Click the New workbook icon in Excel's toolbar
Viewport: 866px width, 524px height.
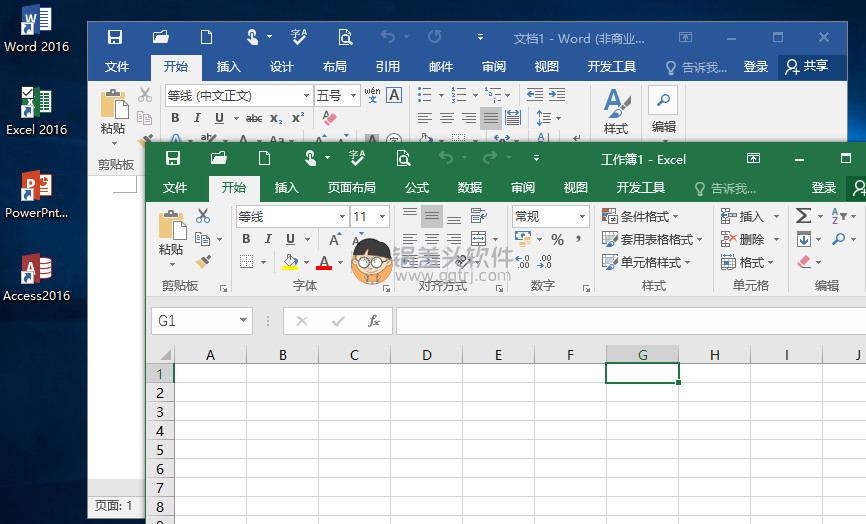tap(265, 158)
